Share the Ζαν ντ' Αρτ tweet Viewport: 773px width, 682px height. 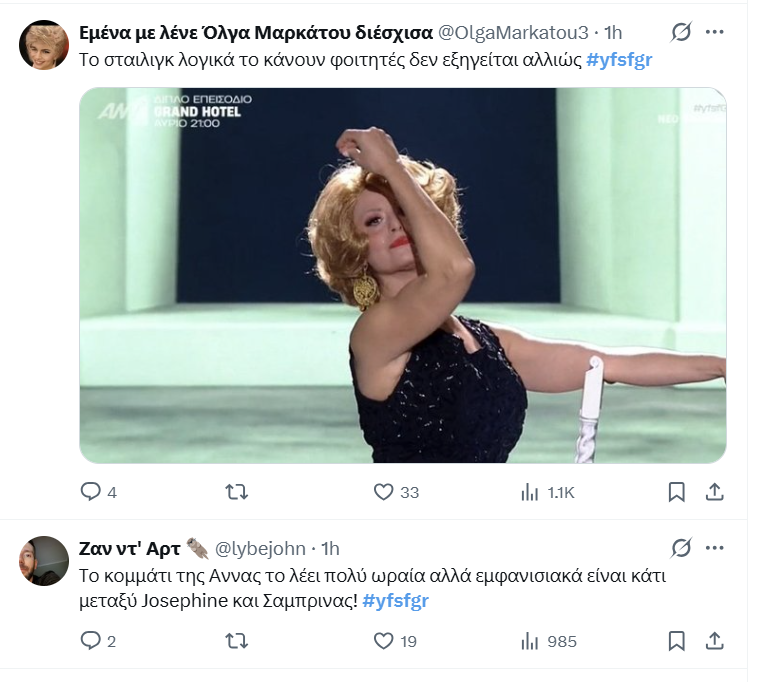715,641
